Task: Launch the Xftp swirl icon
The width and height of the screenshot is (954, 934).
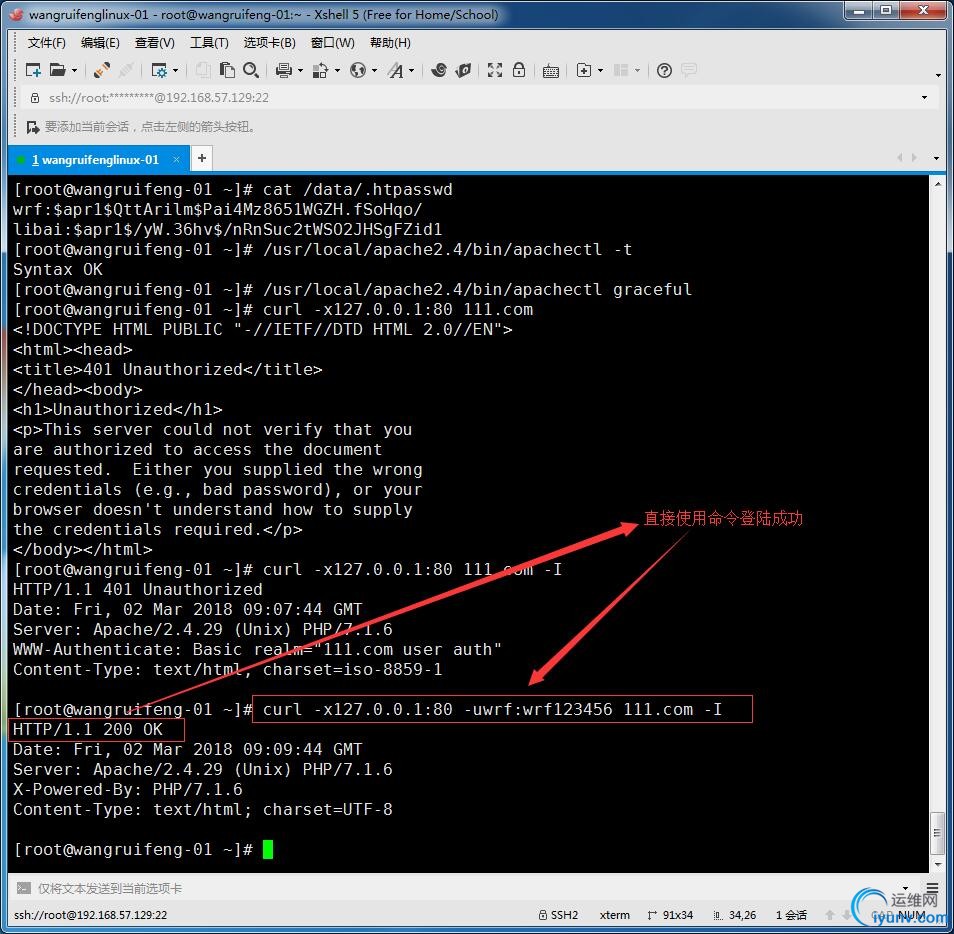Action: click(439, 71)
